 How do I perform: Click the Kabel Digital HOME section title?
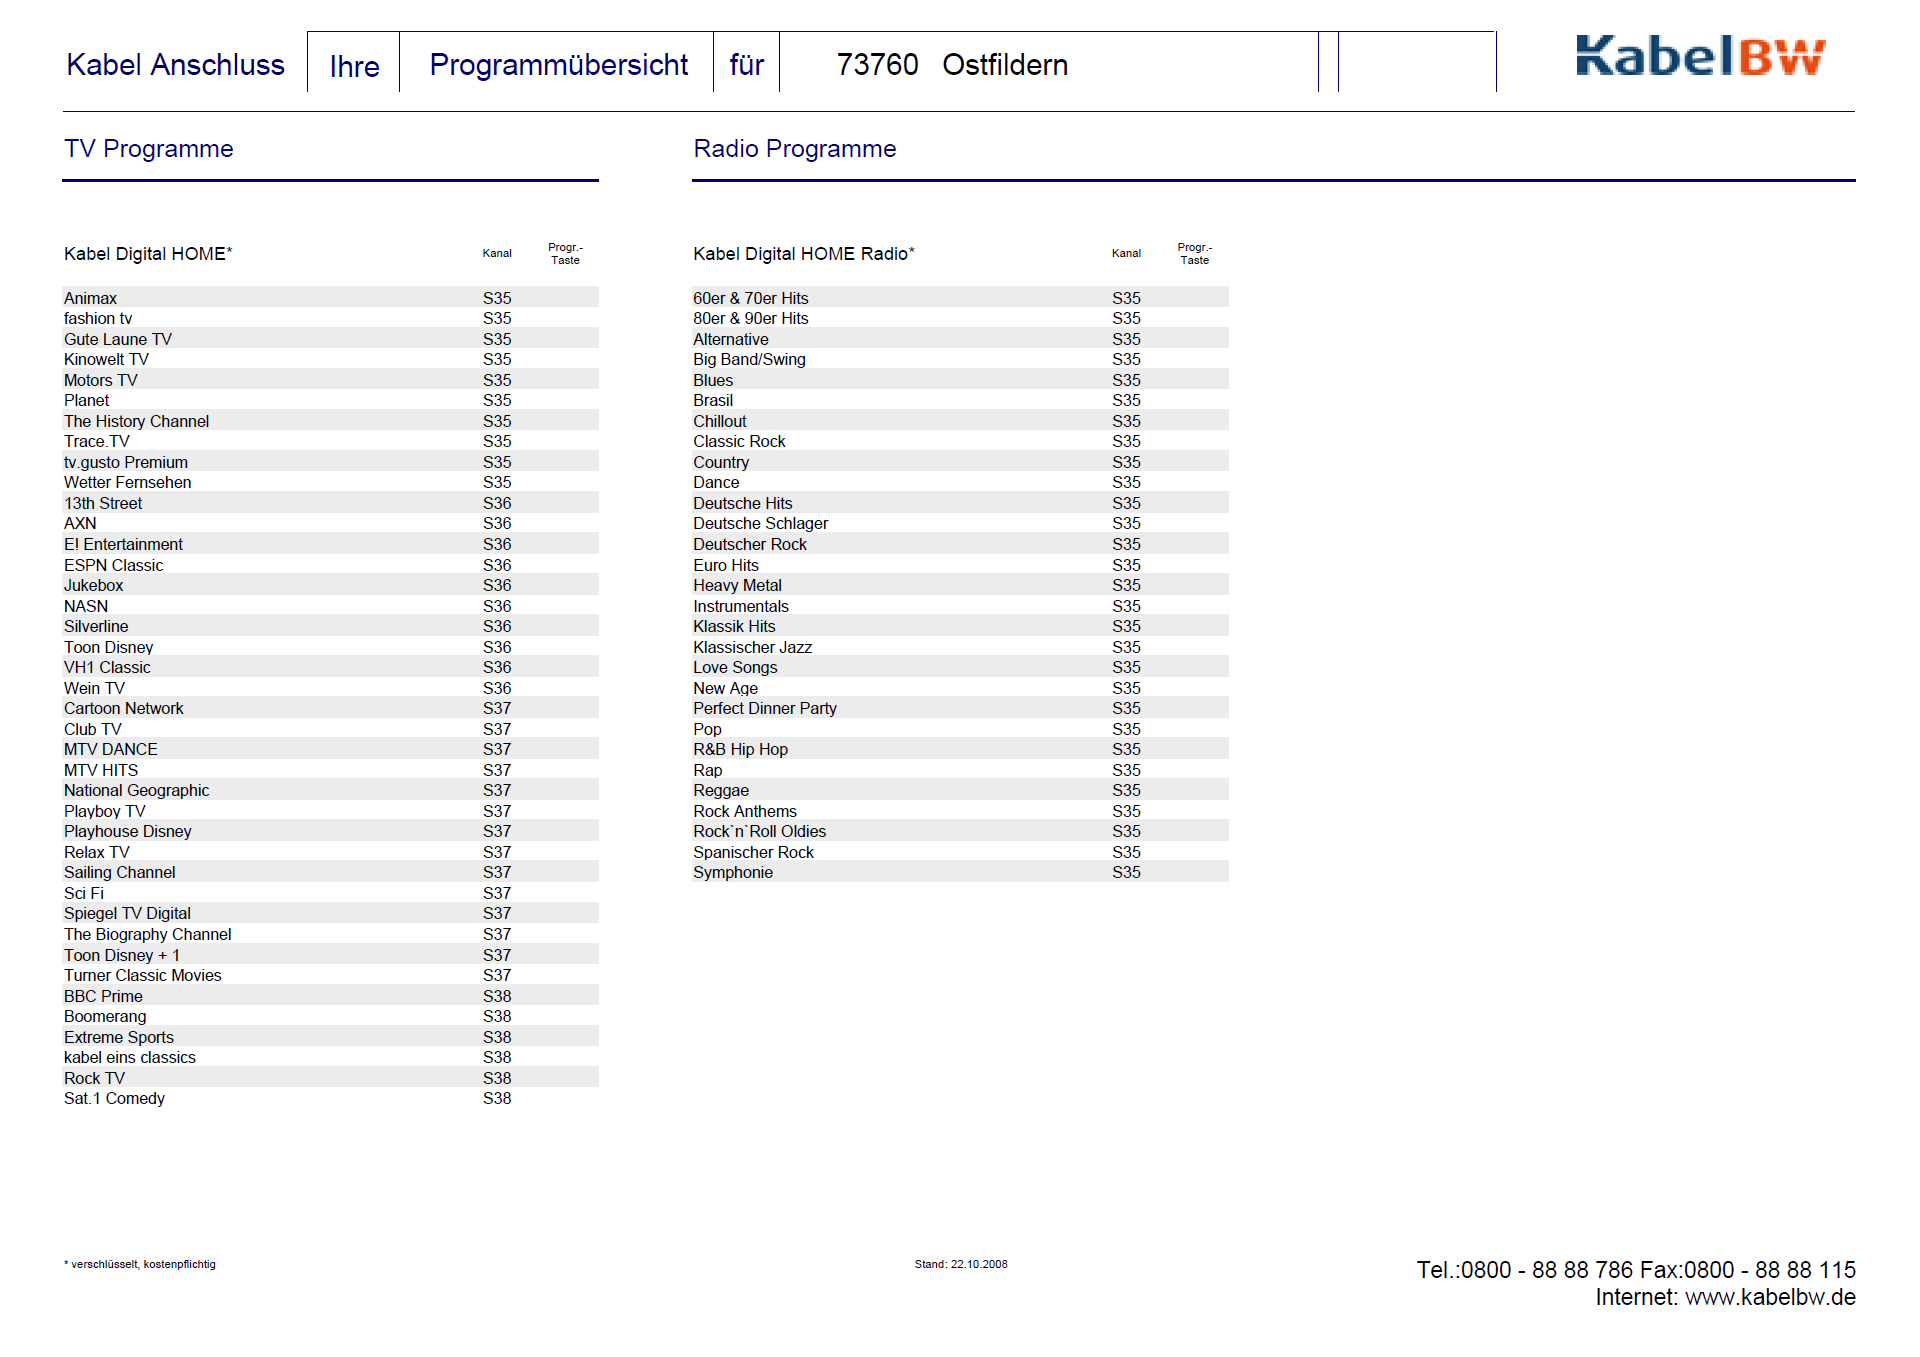click(x=148, y=254)
